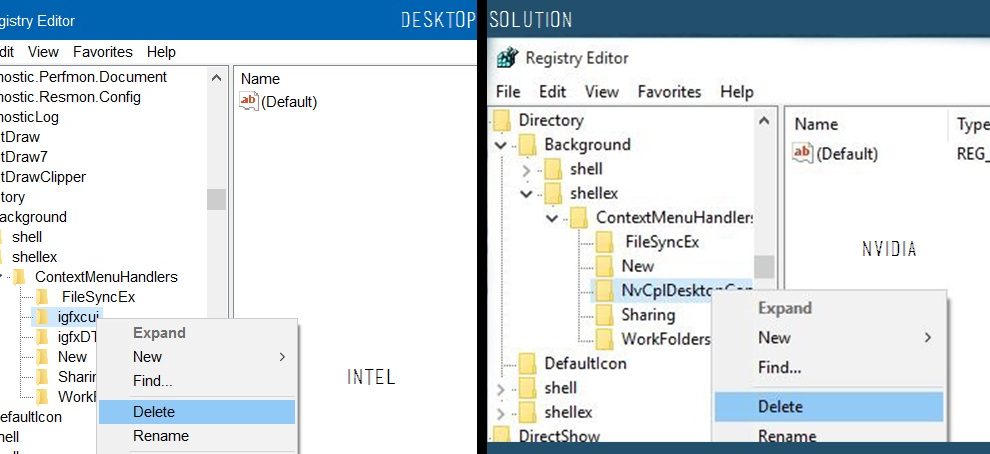This screenshot has height=454, width=990.
Task: Click the DirectShow folder icon
Action: click(501, 436)
